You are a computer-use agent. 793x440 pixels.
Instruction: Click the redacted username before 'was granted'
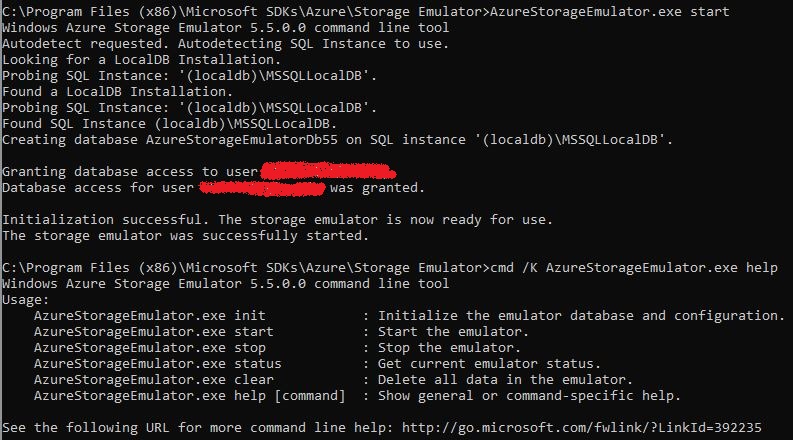[x=262, y=188]
